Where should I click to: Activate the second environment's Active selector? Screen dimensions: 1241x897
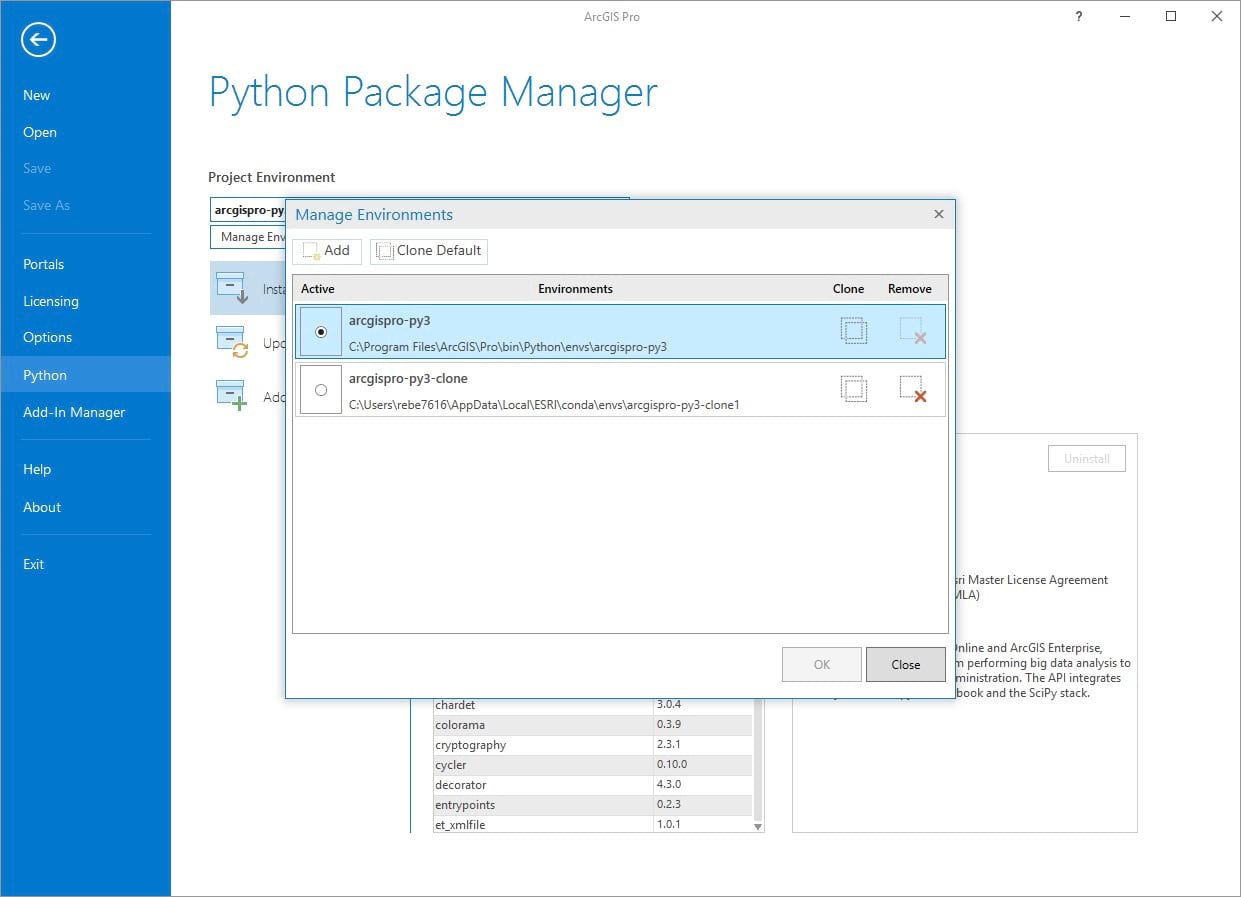click(320, 389)
